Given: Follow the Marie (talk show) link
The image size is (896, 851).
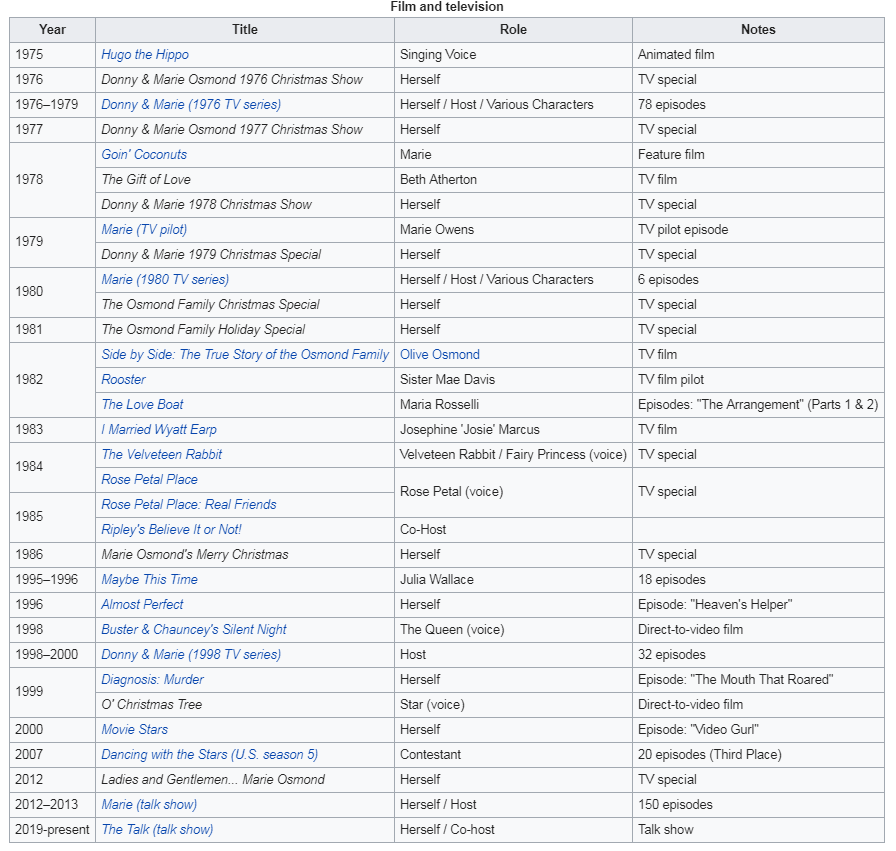Looking at the screenshot, I should [149, 805].
